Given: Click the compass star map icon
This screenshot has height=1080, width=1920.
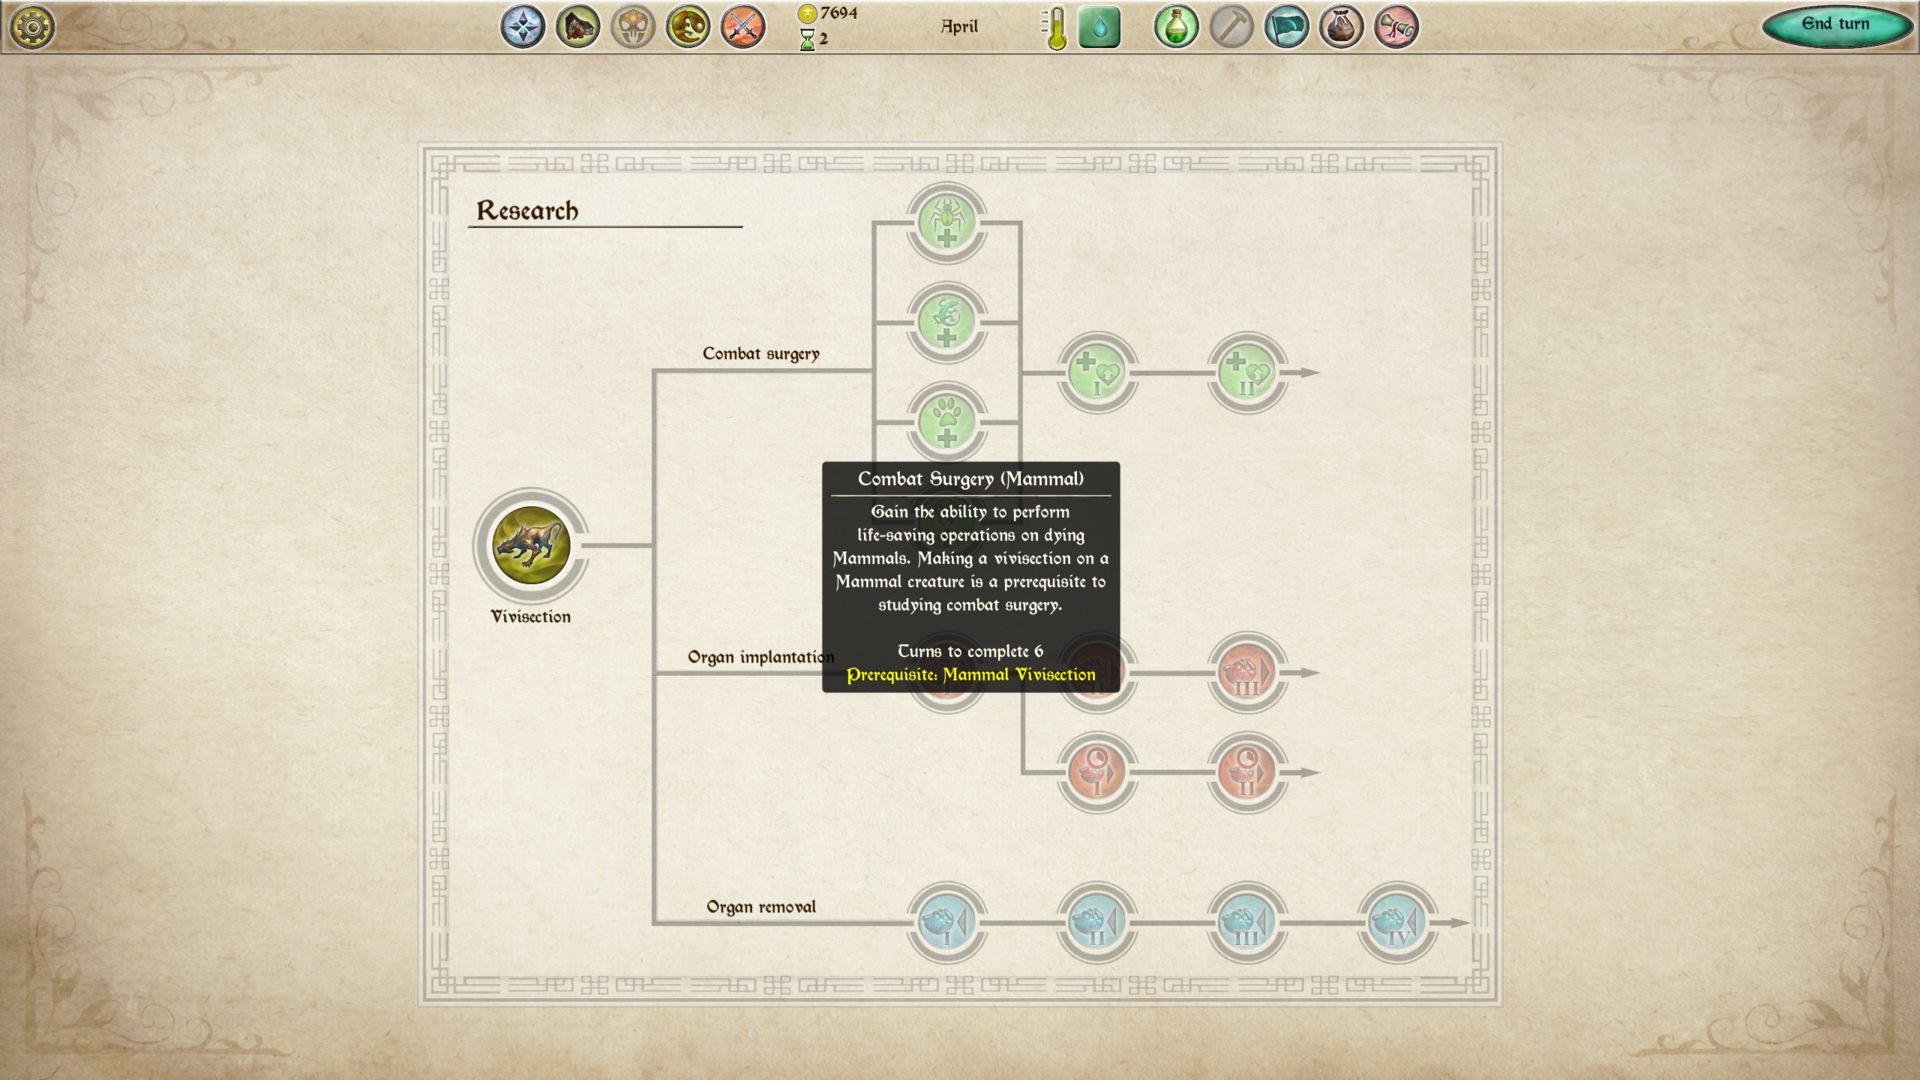Looking at the screenshot, I should click(523, 27).
